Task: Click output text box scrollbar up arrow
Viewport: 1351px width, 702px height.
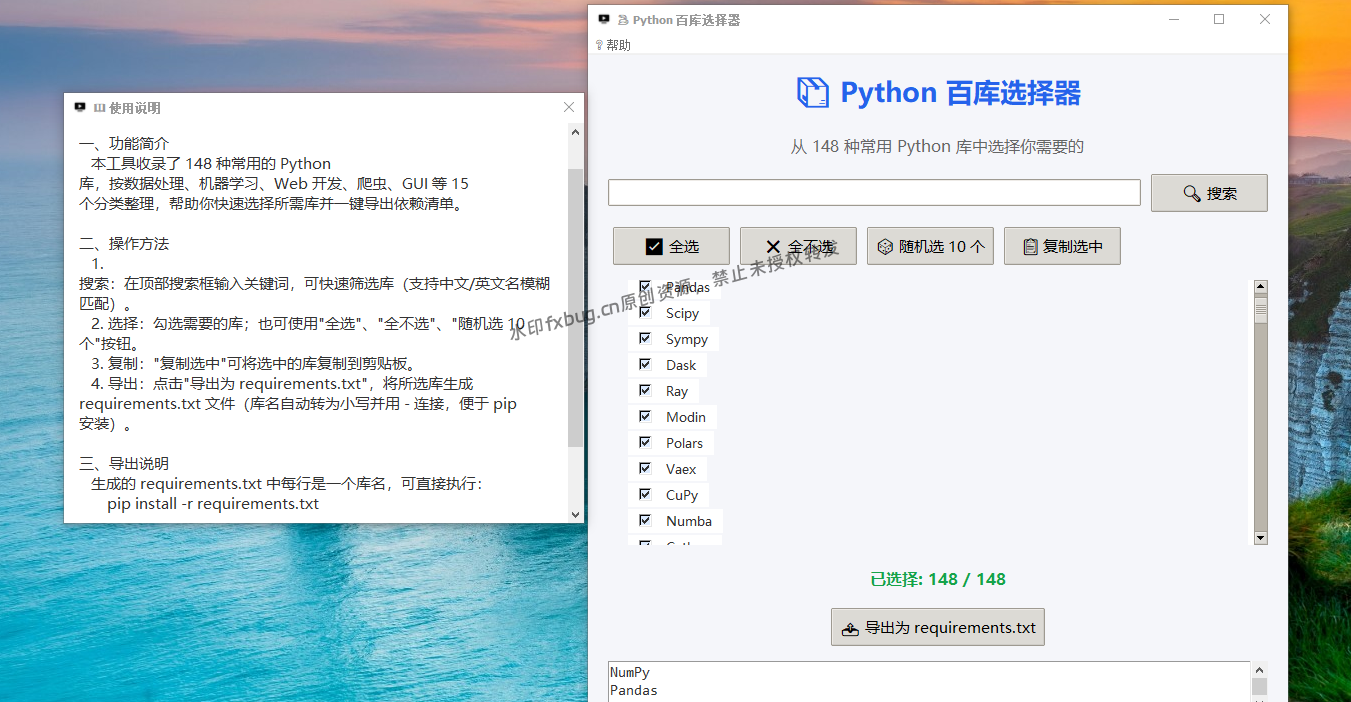Action: [x=1259, y=670]
